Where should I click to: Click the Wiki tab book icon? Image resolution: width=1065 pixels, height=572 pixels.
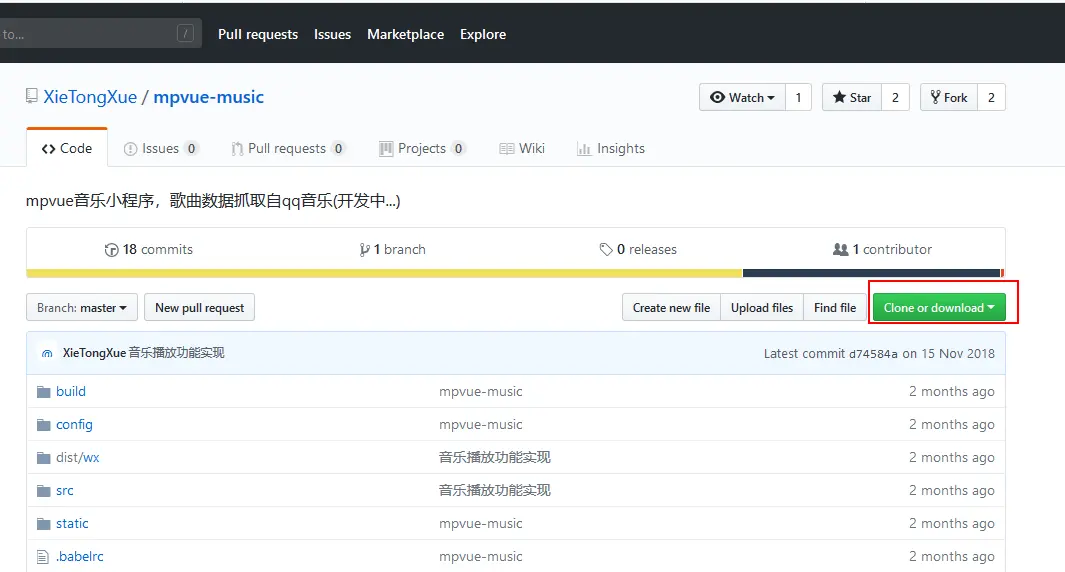pyautogui.click(x=507, y=149)
